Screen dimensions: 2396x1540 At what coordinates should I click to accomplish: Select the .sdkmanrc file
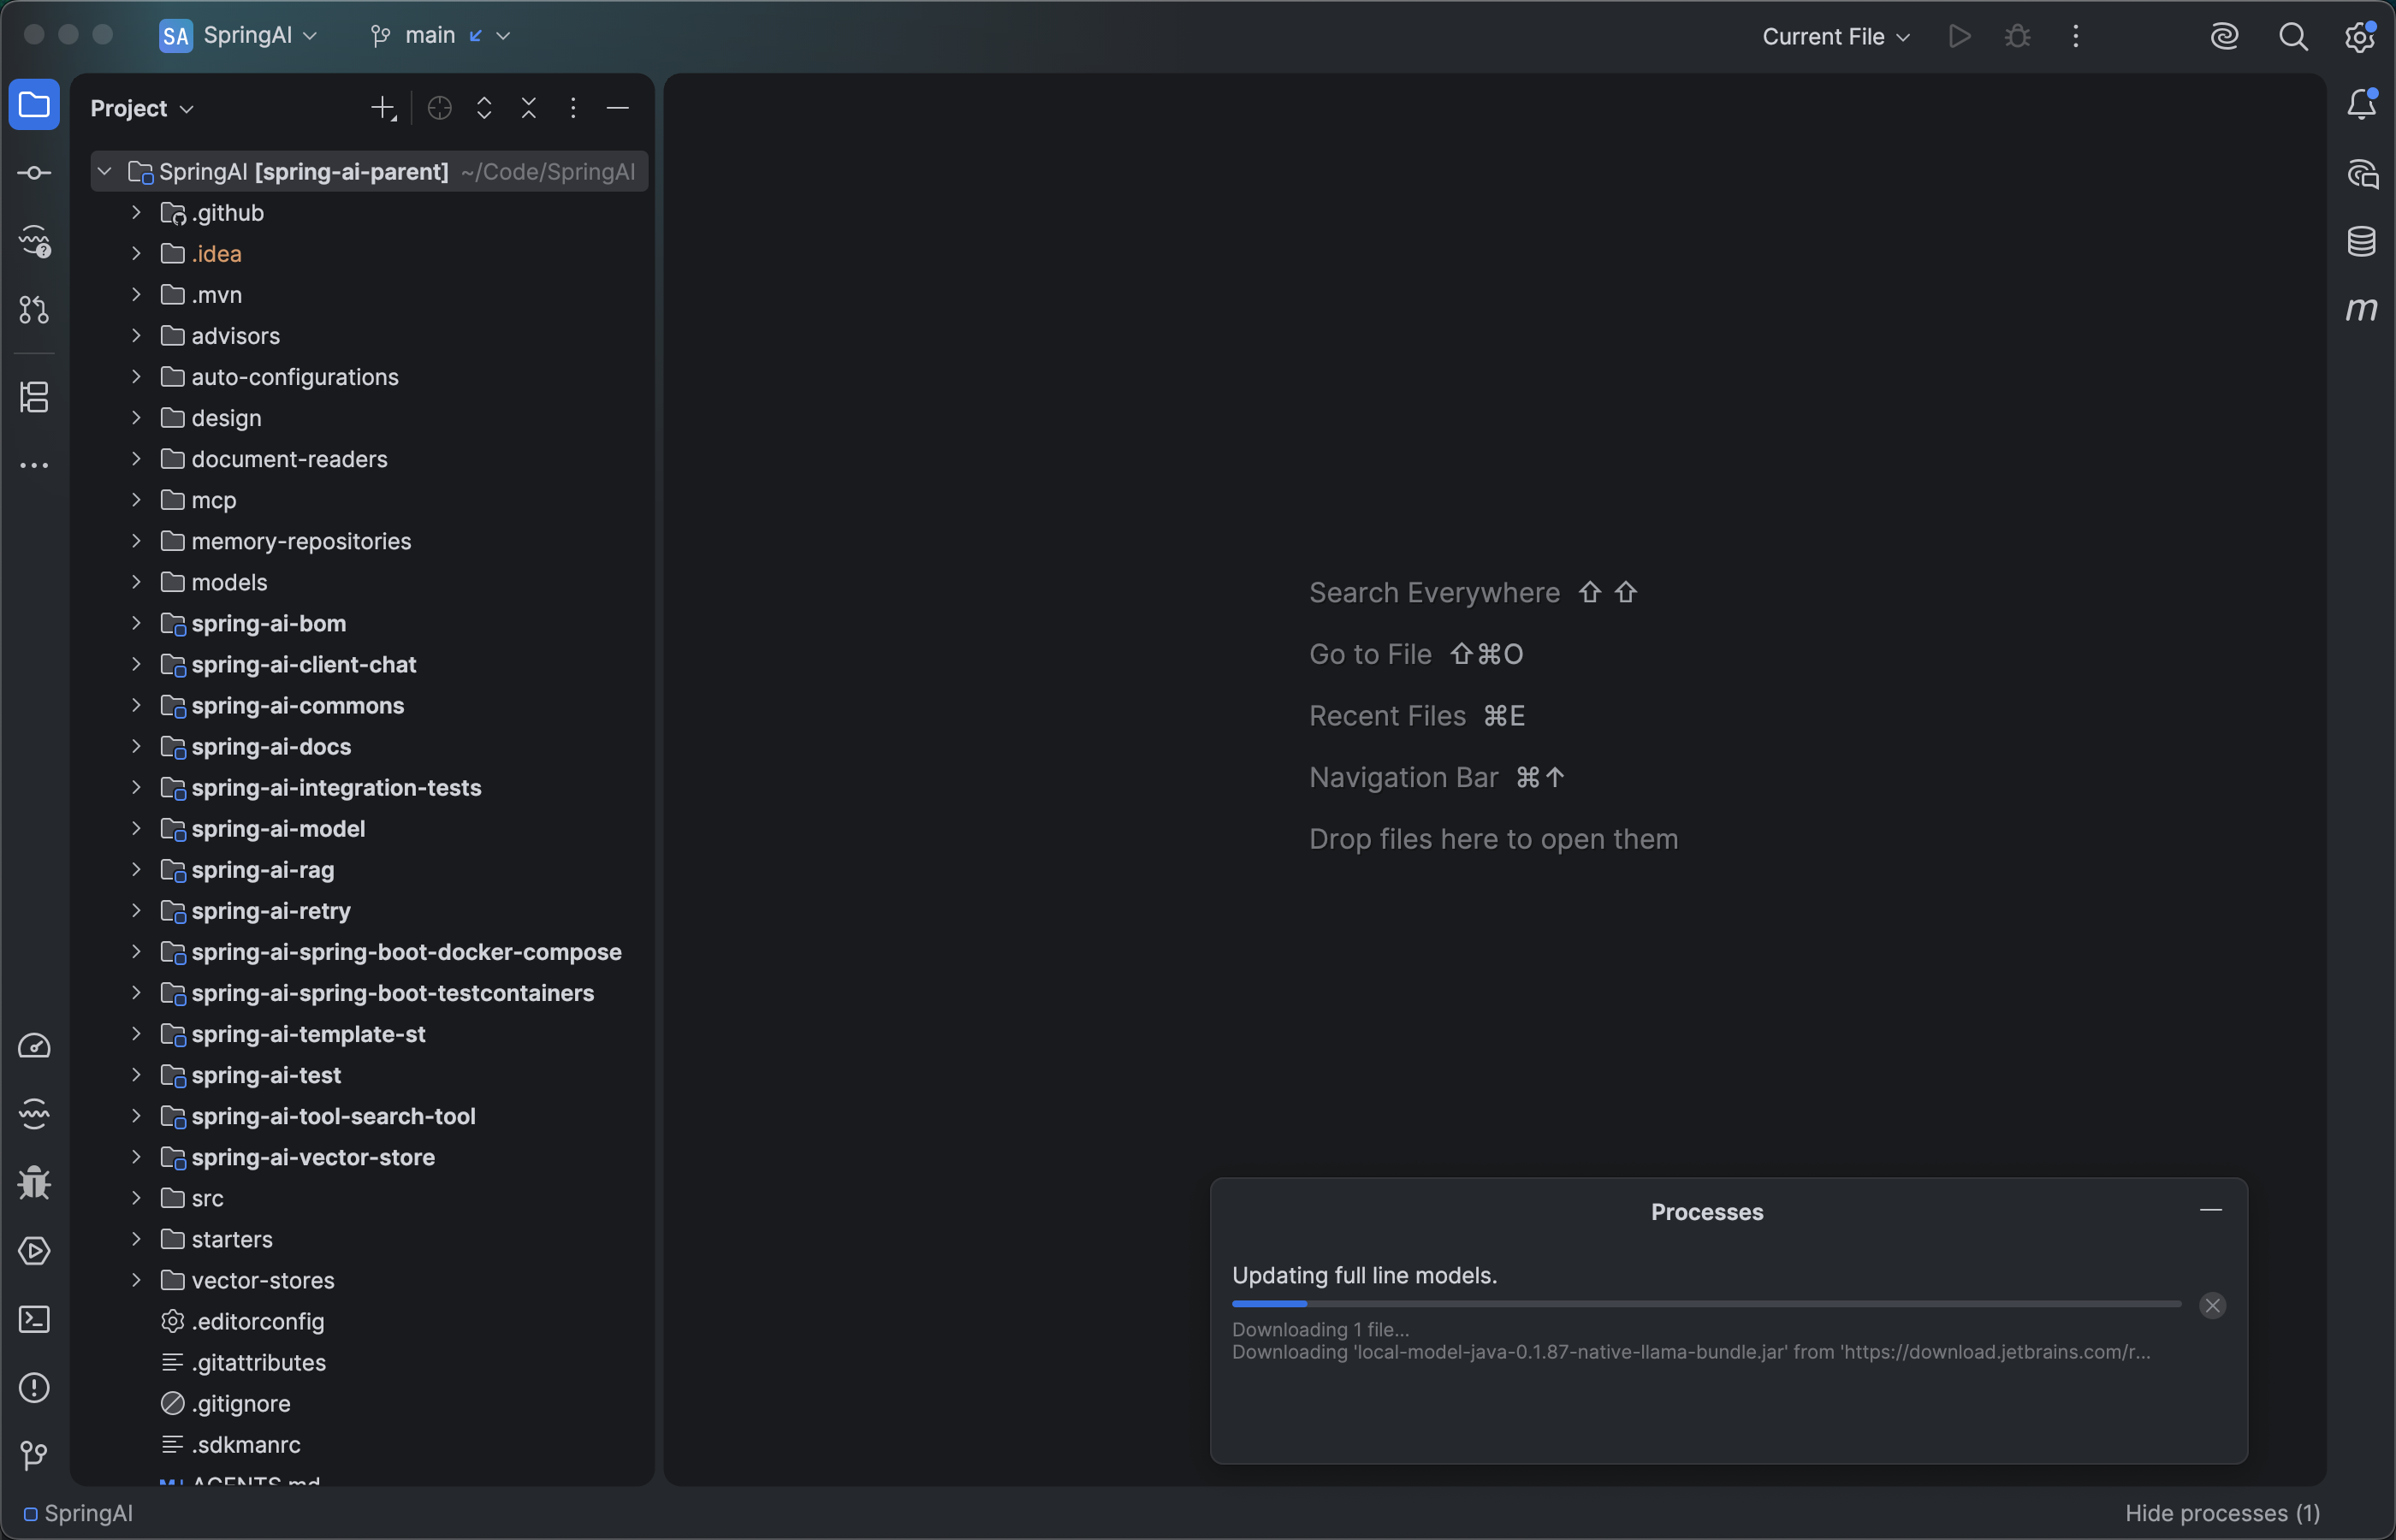pos(370,1444)
